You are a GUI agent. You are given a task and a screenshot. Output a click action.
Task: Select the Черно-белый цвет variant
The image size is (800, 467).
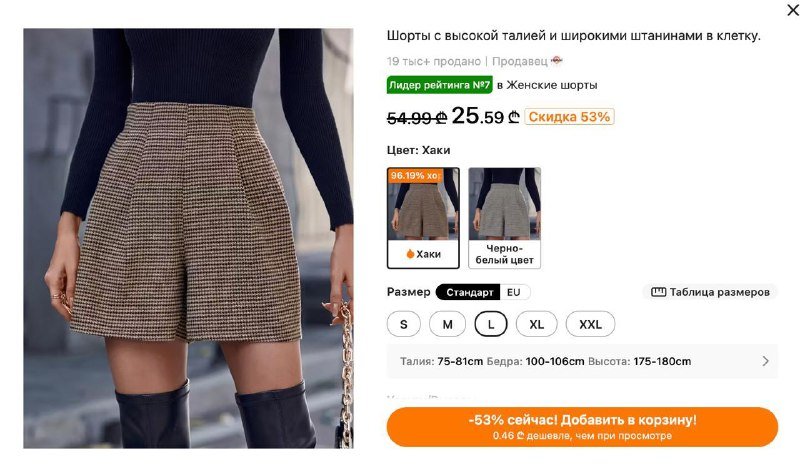505,218
